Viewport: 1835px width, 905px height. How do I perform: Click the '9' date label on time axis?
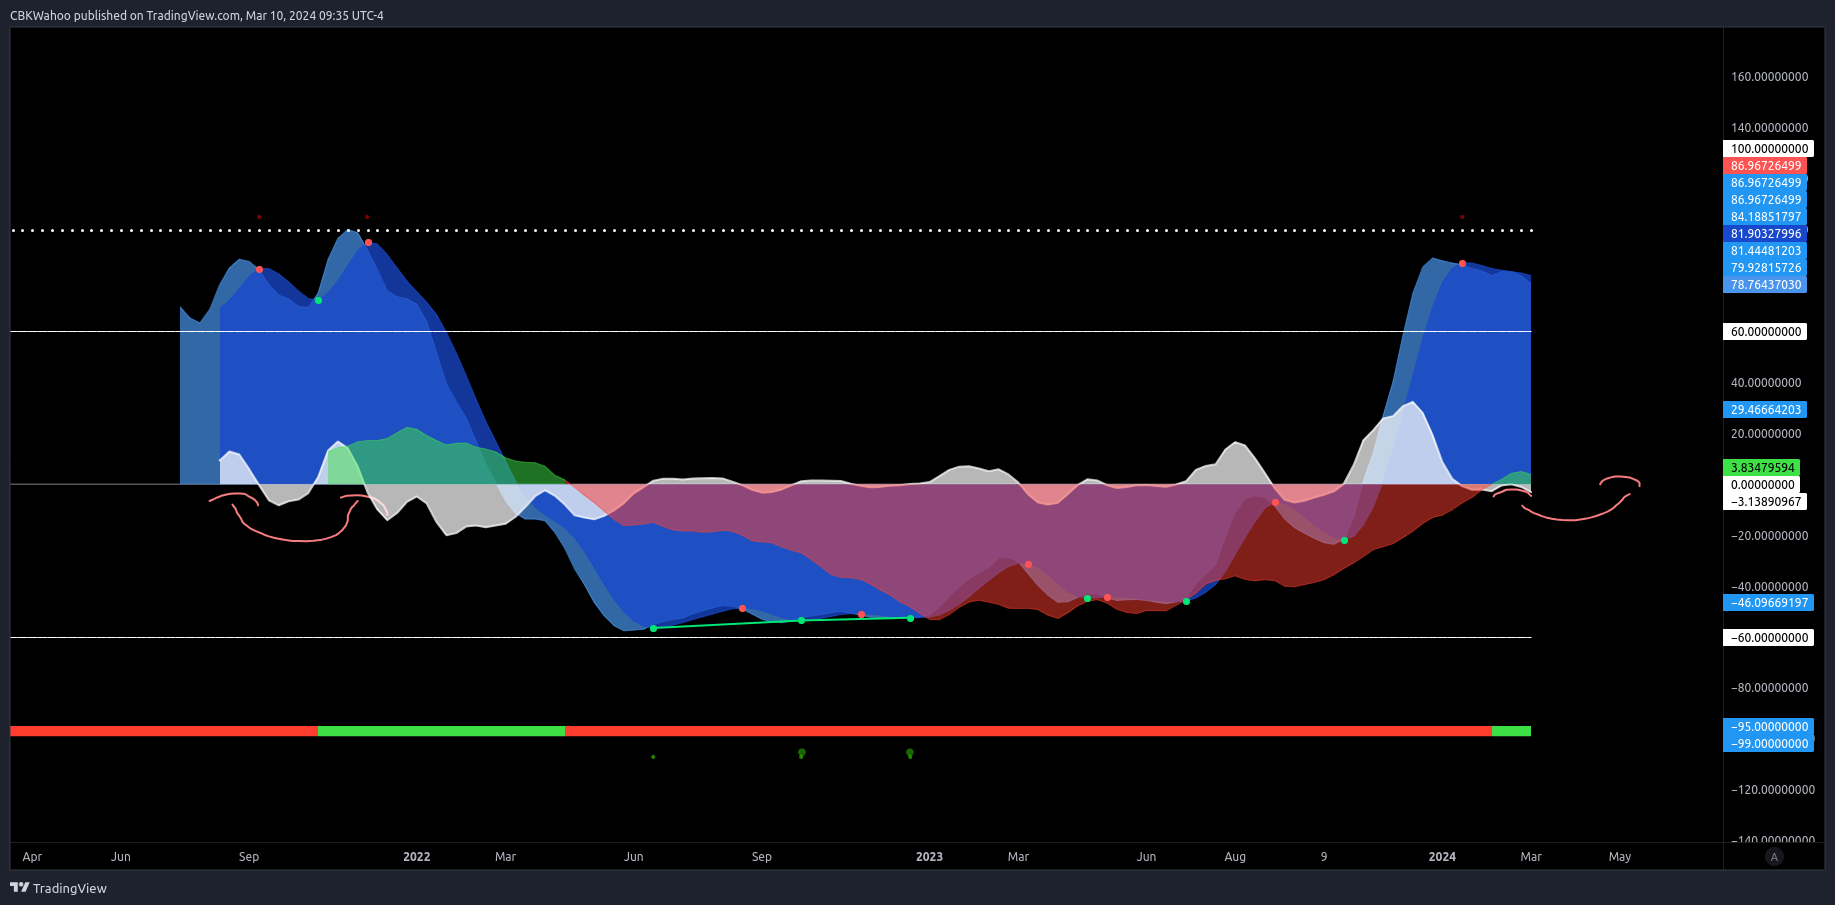(1324, 857)
